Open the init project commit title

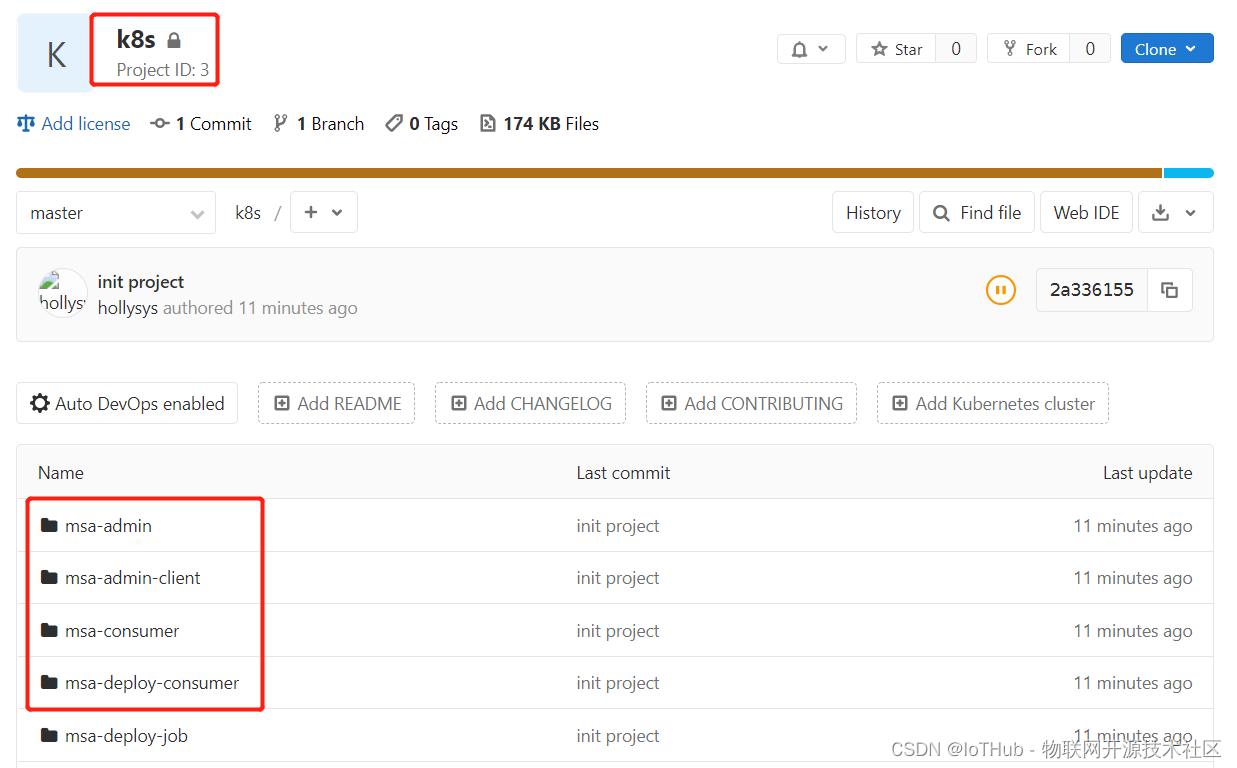(141, 282)
